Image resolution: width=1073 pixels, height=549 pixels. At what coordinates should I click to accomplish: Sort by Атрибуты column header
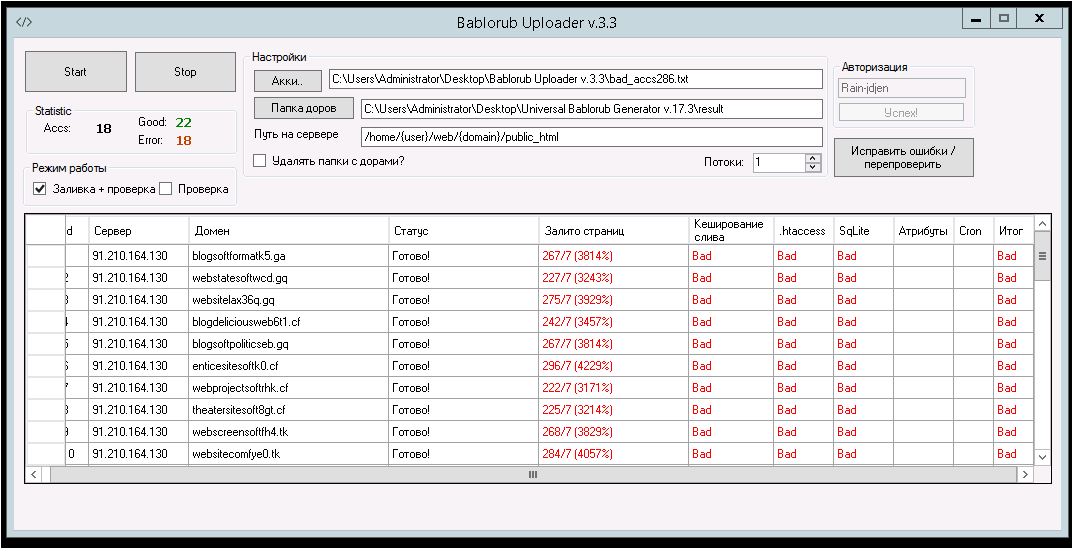tap(923, 231)
